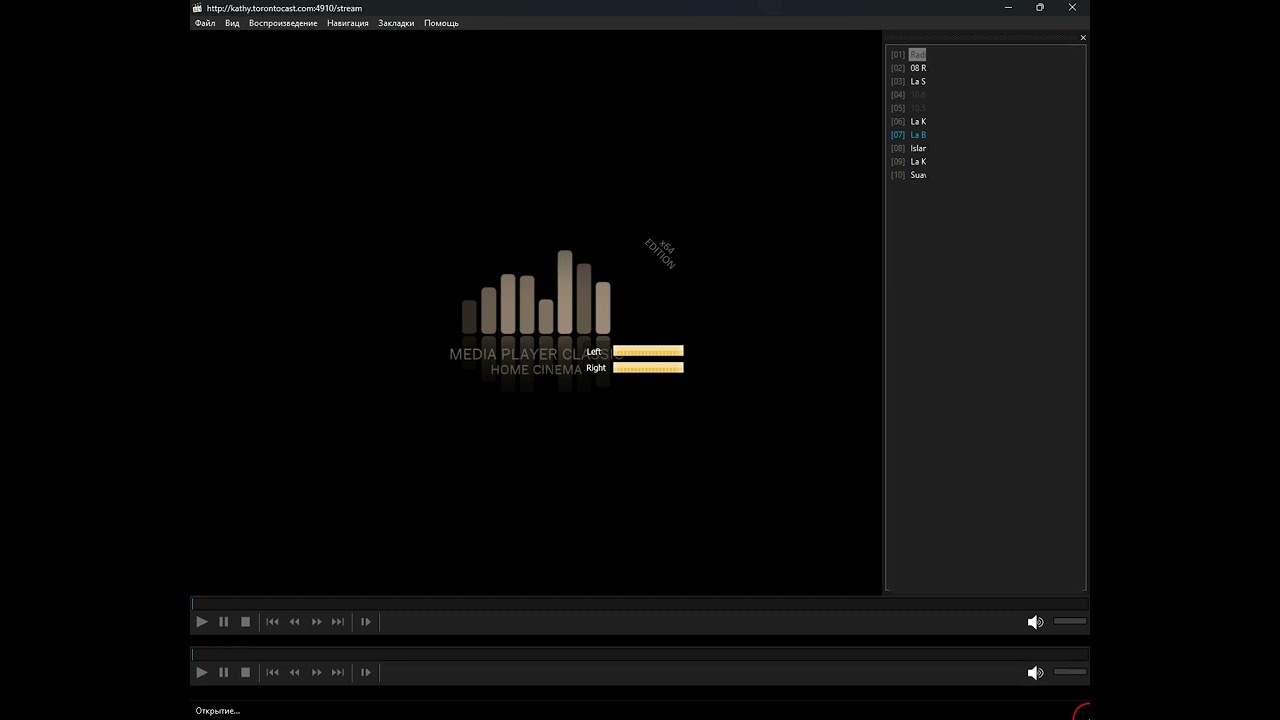
Task: Click the Right channel level meter
Action: point(648,368)
